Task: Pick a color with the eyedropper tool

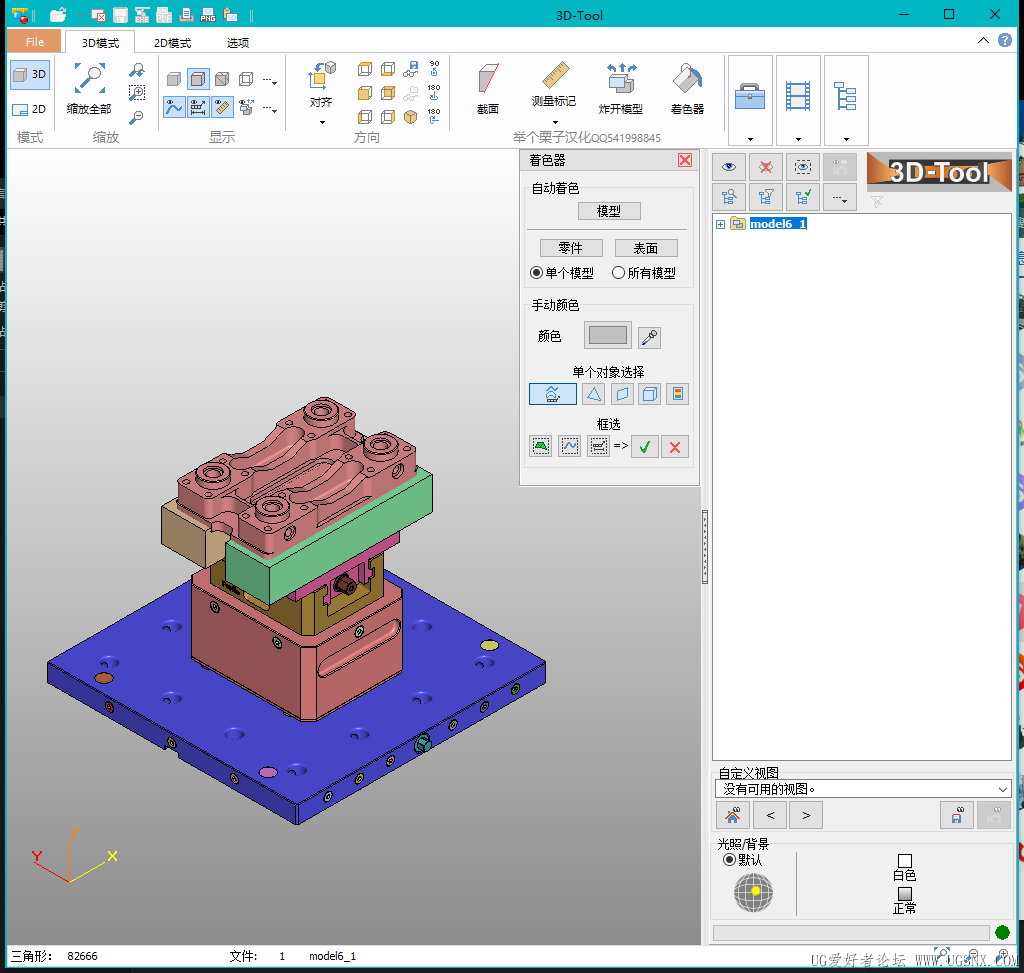Action: [x=649, y=337]
